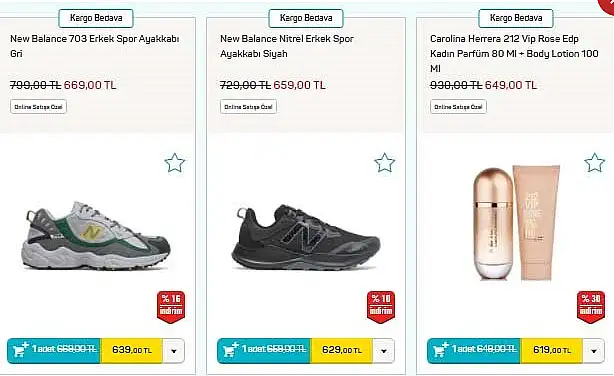
Task: Open New Balance Nitrel Erkek Spor Ayakkabı link
Action: tap(287, 46)
